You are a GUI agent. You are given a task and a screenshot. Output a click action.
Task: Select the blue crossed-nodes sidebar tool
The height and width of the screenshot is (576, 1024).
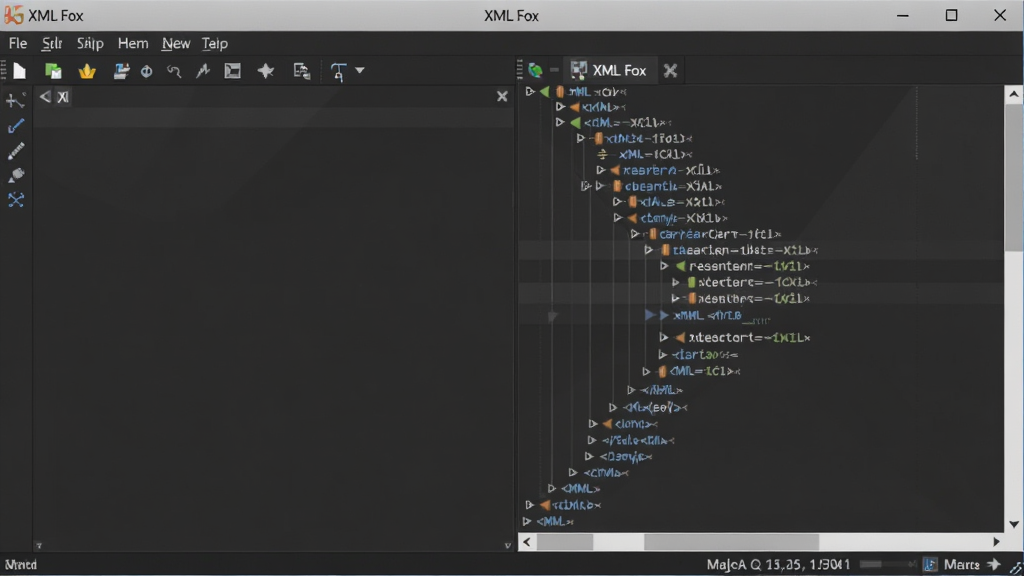[x=16, y=200]
